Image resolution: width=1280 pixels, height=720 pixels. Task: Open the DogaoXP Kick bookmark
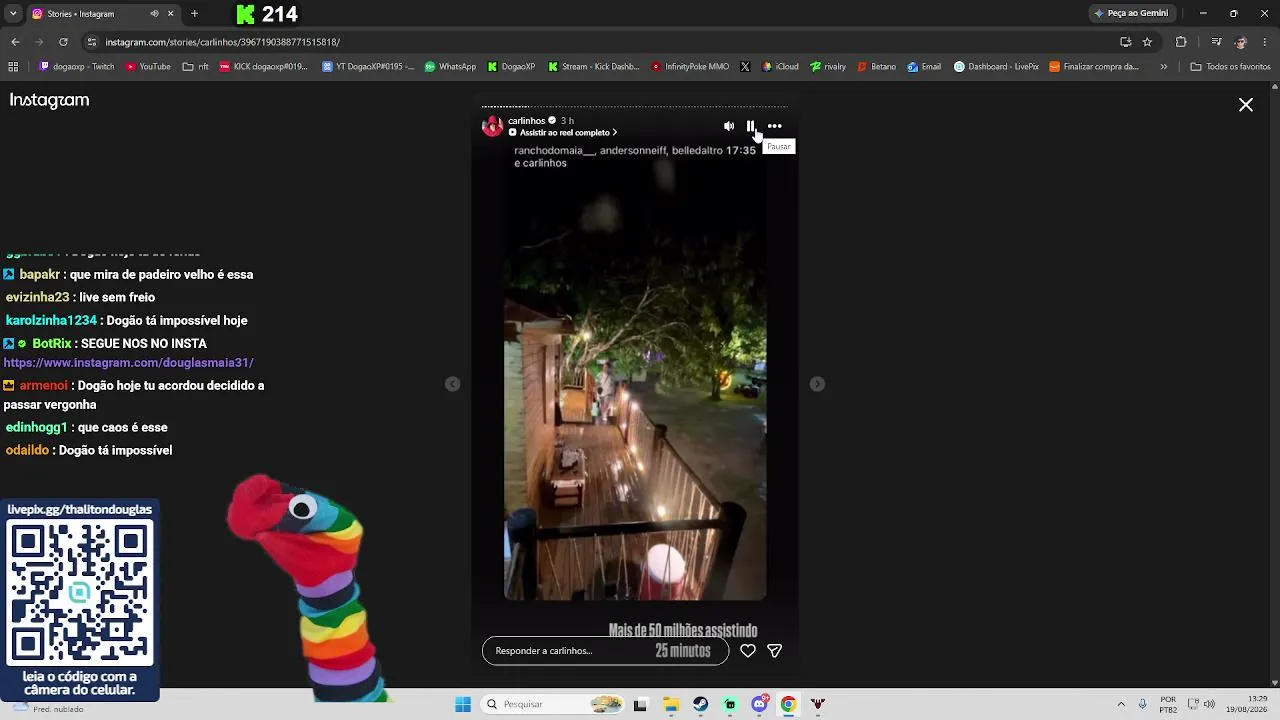coord(512,67)
